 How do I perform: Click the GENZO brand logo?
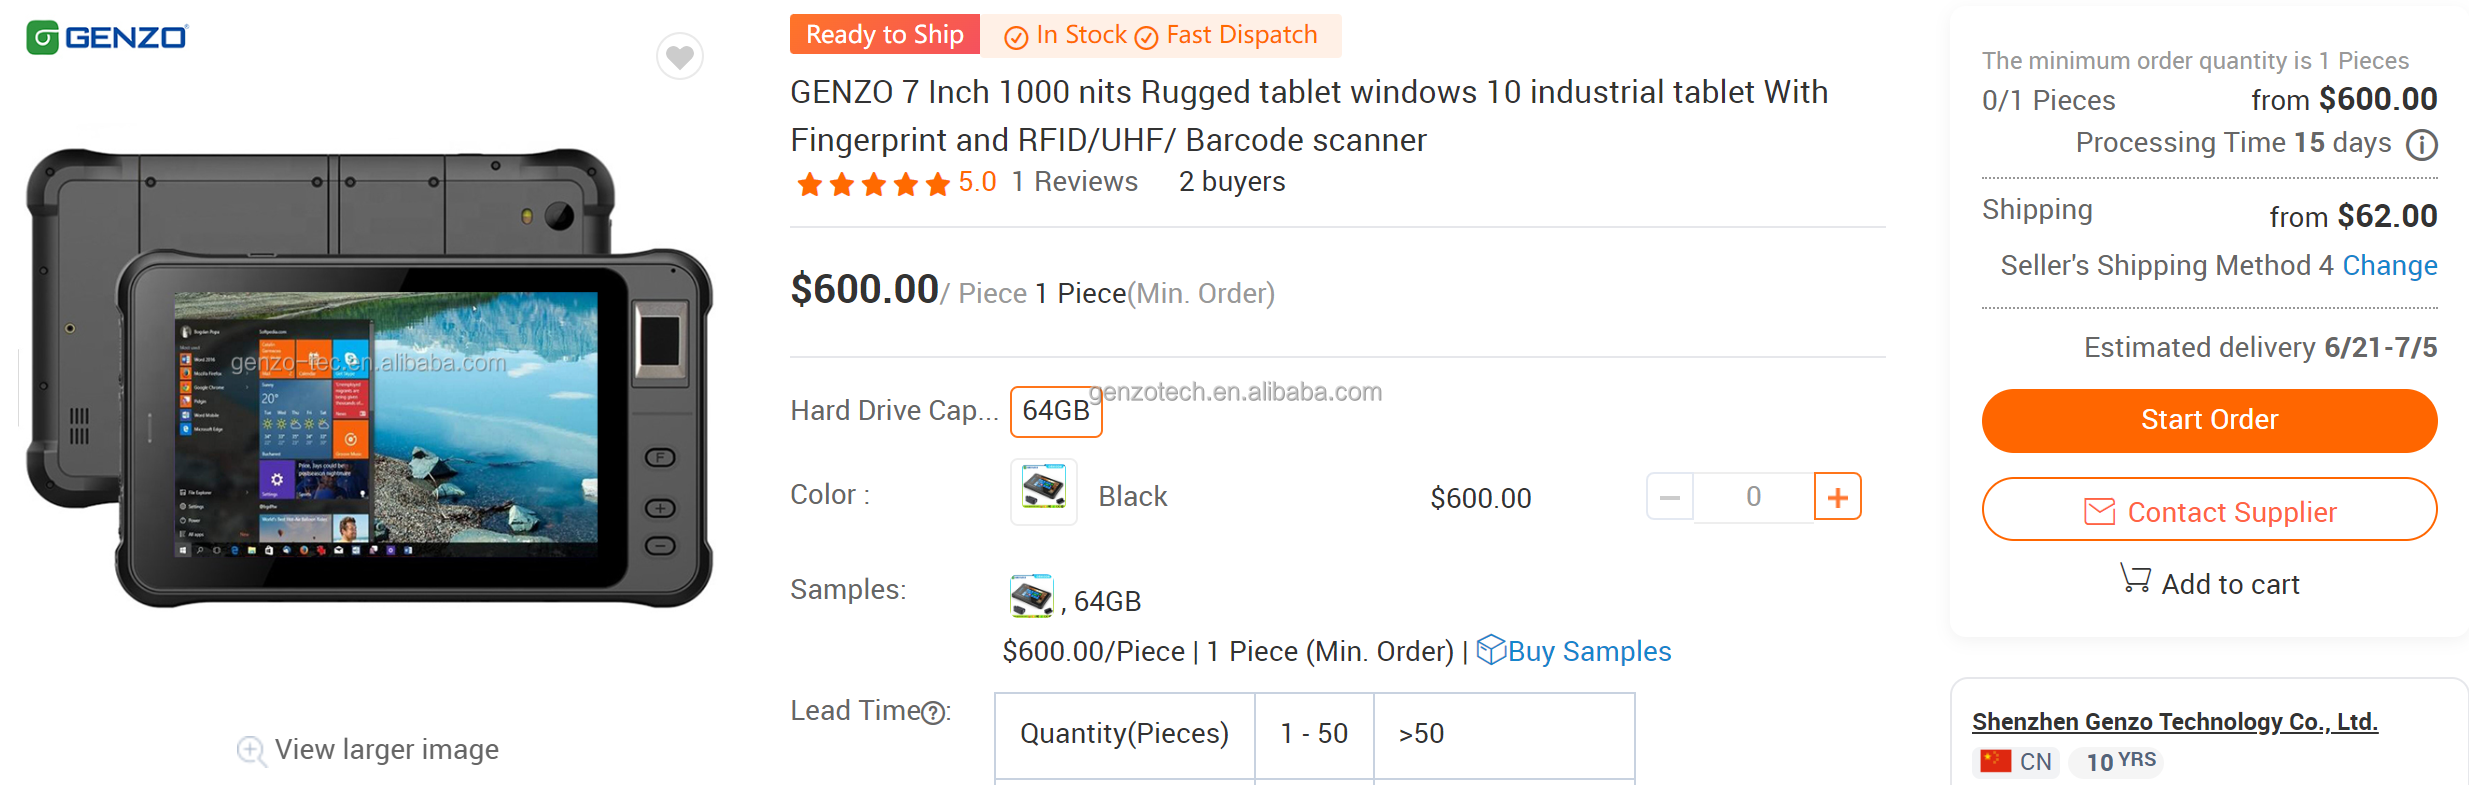tap(107, 38)
